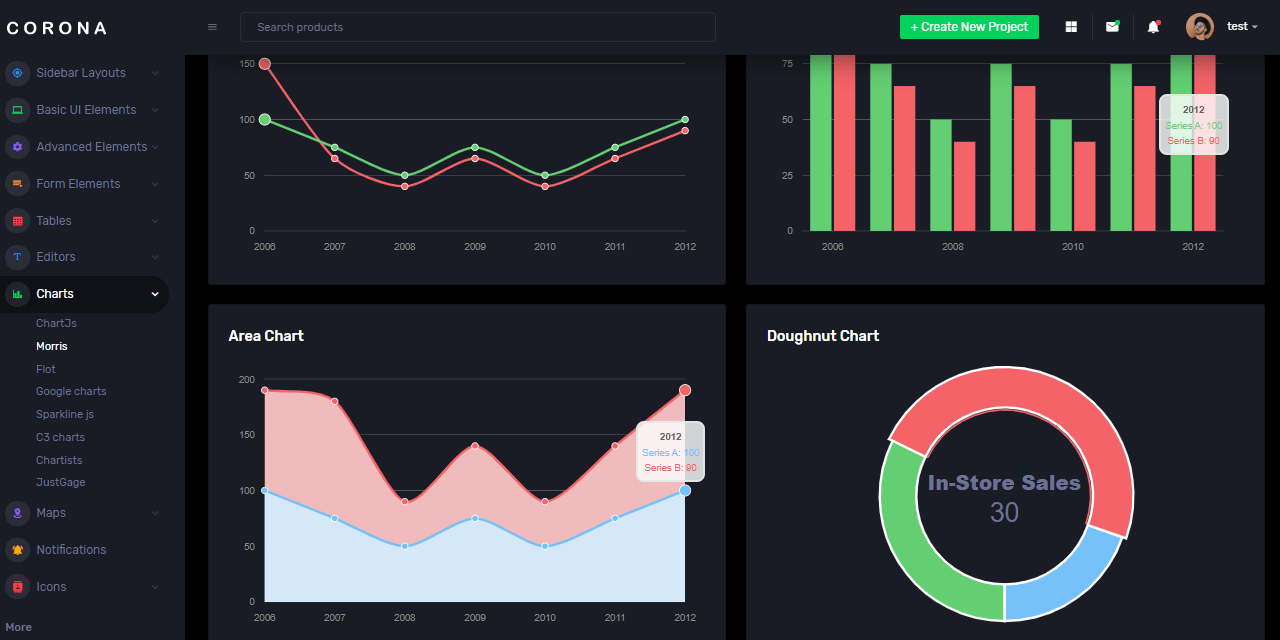Click the Create New Project button
Viewport: 1280px width, 640px height.
coord(969,27)
